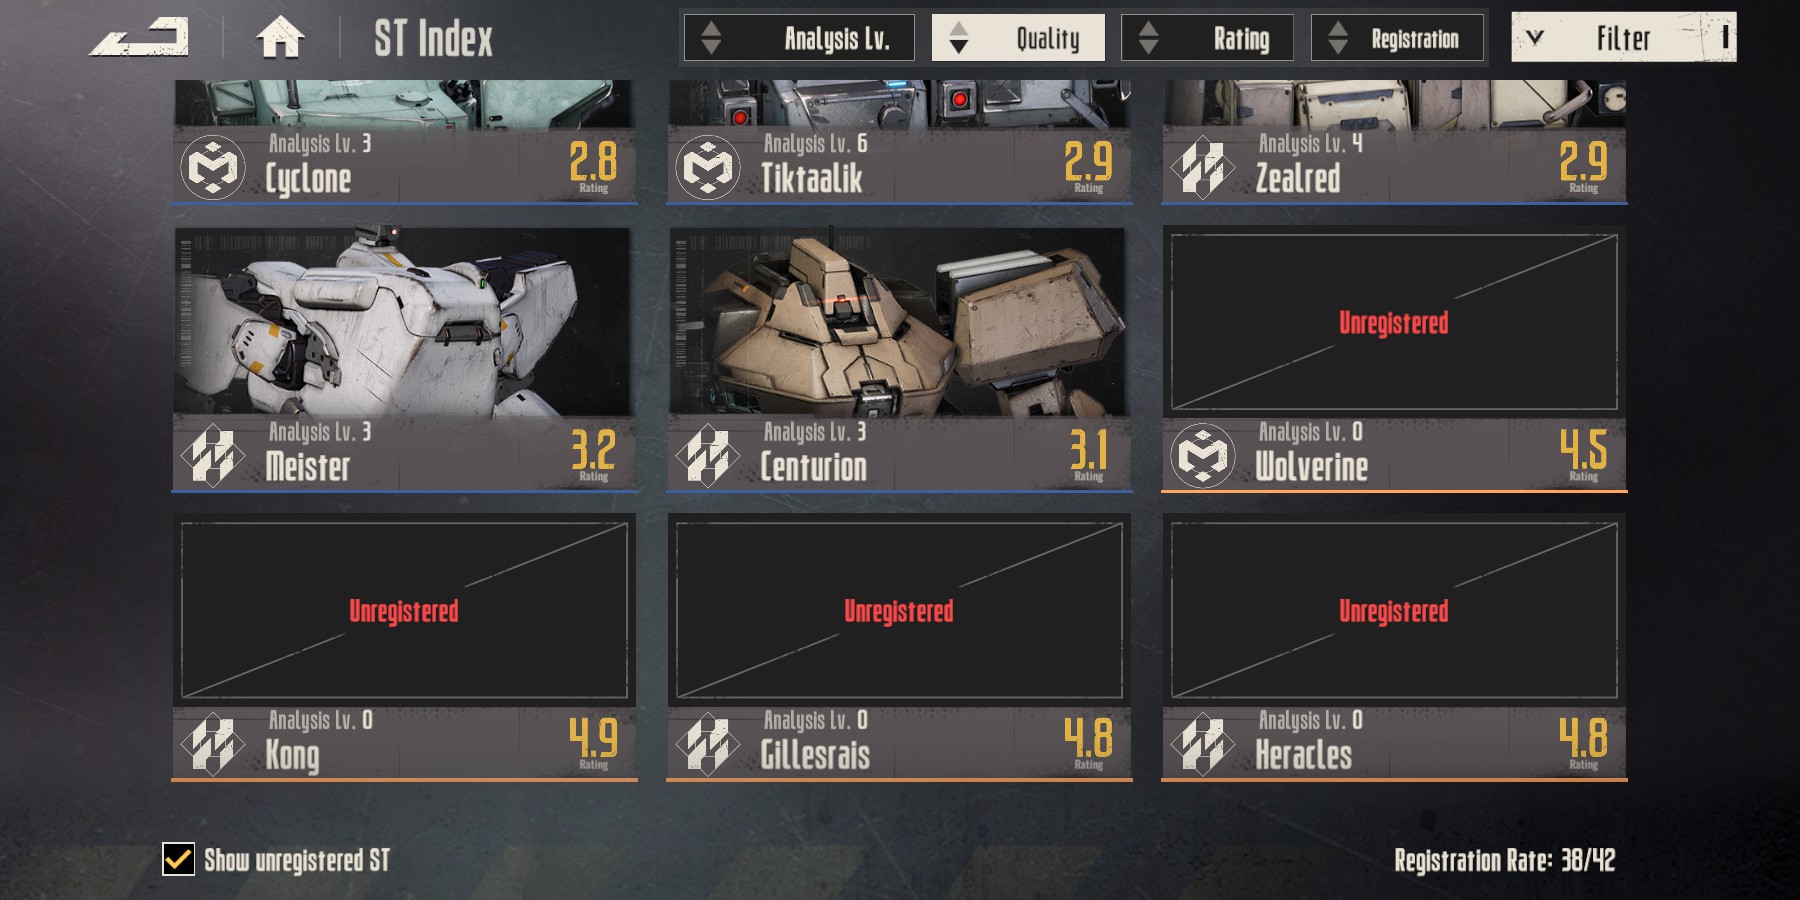Open the Filter dropdown
Viewport: 1800px width, 900px height.
coord(1623,37)
